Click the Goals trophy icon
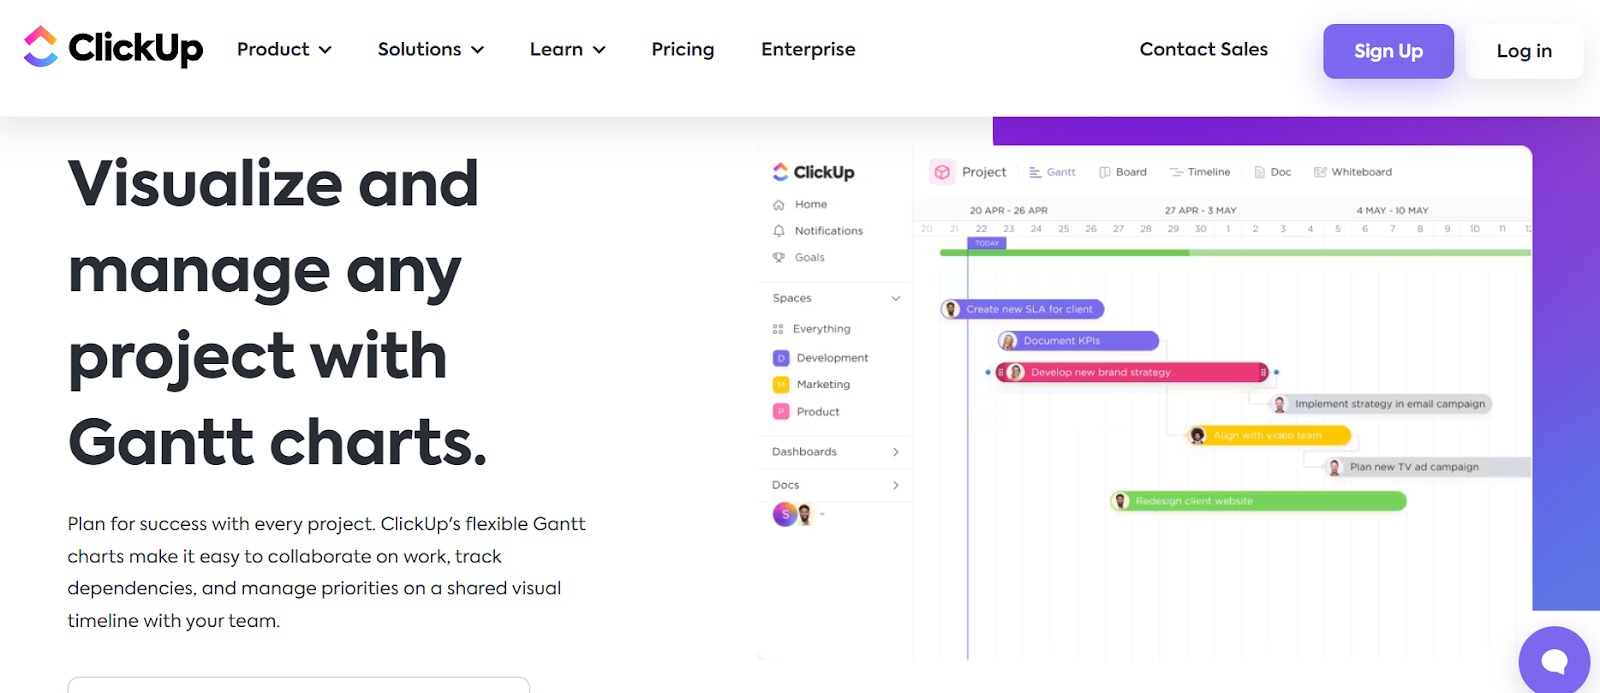The height and width of the screenshot is (693, 1600). click(x=779, y=258)
